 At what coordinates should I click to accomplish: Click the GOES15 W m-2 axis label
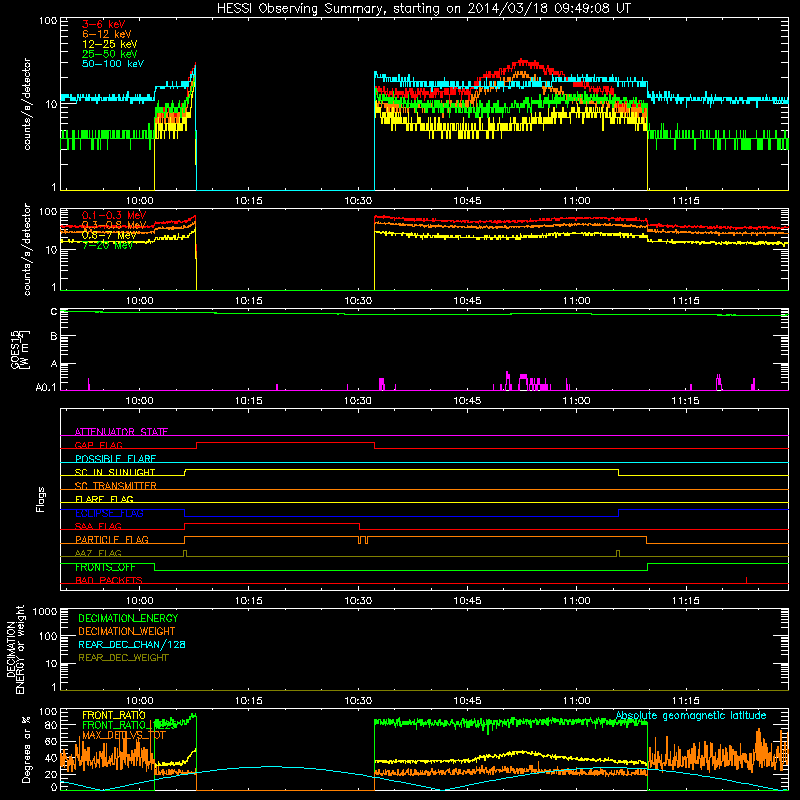coord(20,349)
